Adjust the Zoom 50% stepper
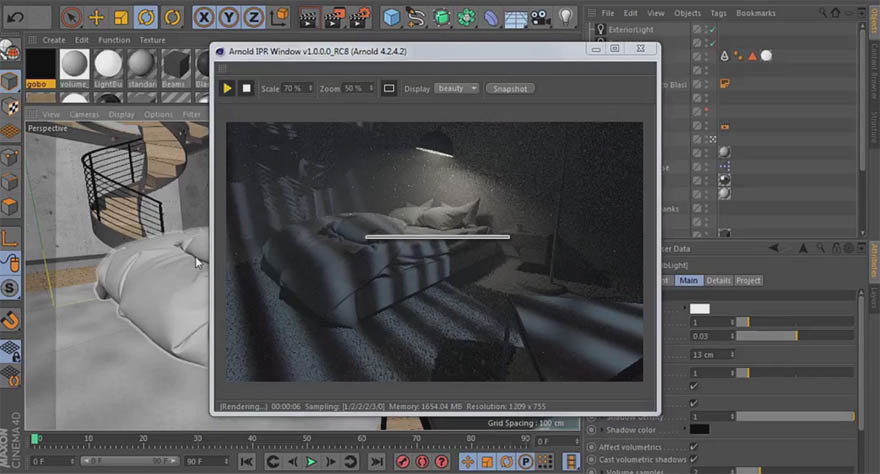The height and width of the screenshot is (474, 880). [x=371, y=89]
